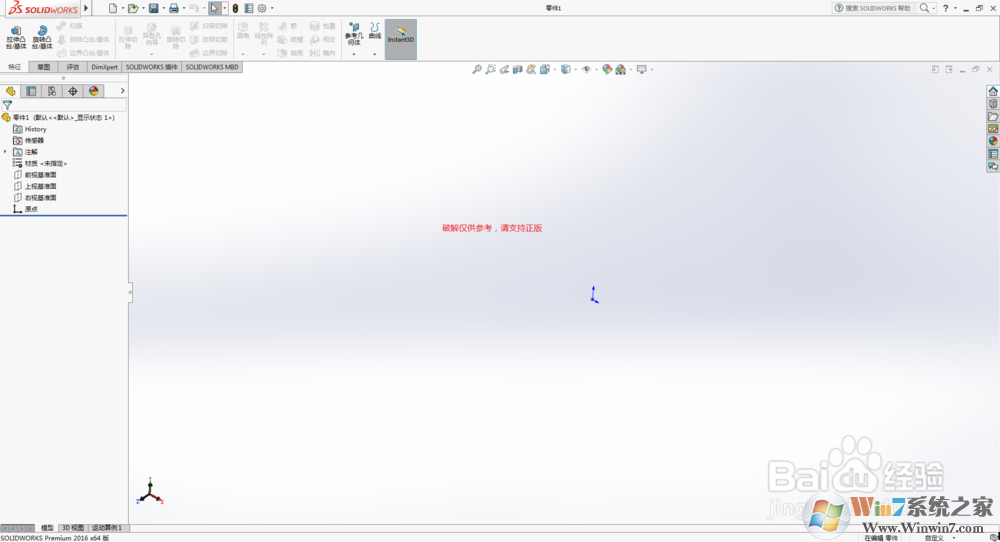Viewport: 1000px width, 542px height.
Task: Open dropdown arrow next to New icon
Action: 122,8
